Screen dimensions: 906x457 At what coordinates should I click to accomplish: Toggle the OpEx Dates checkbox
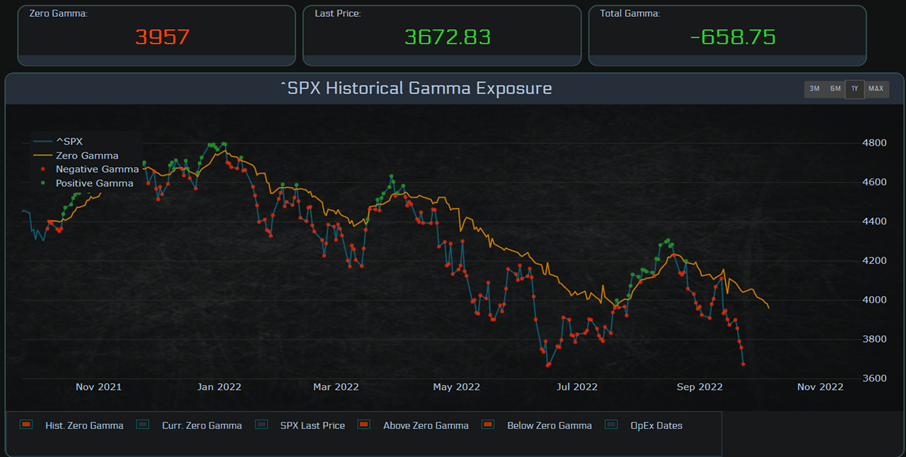click(611, 425)
